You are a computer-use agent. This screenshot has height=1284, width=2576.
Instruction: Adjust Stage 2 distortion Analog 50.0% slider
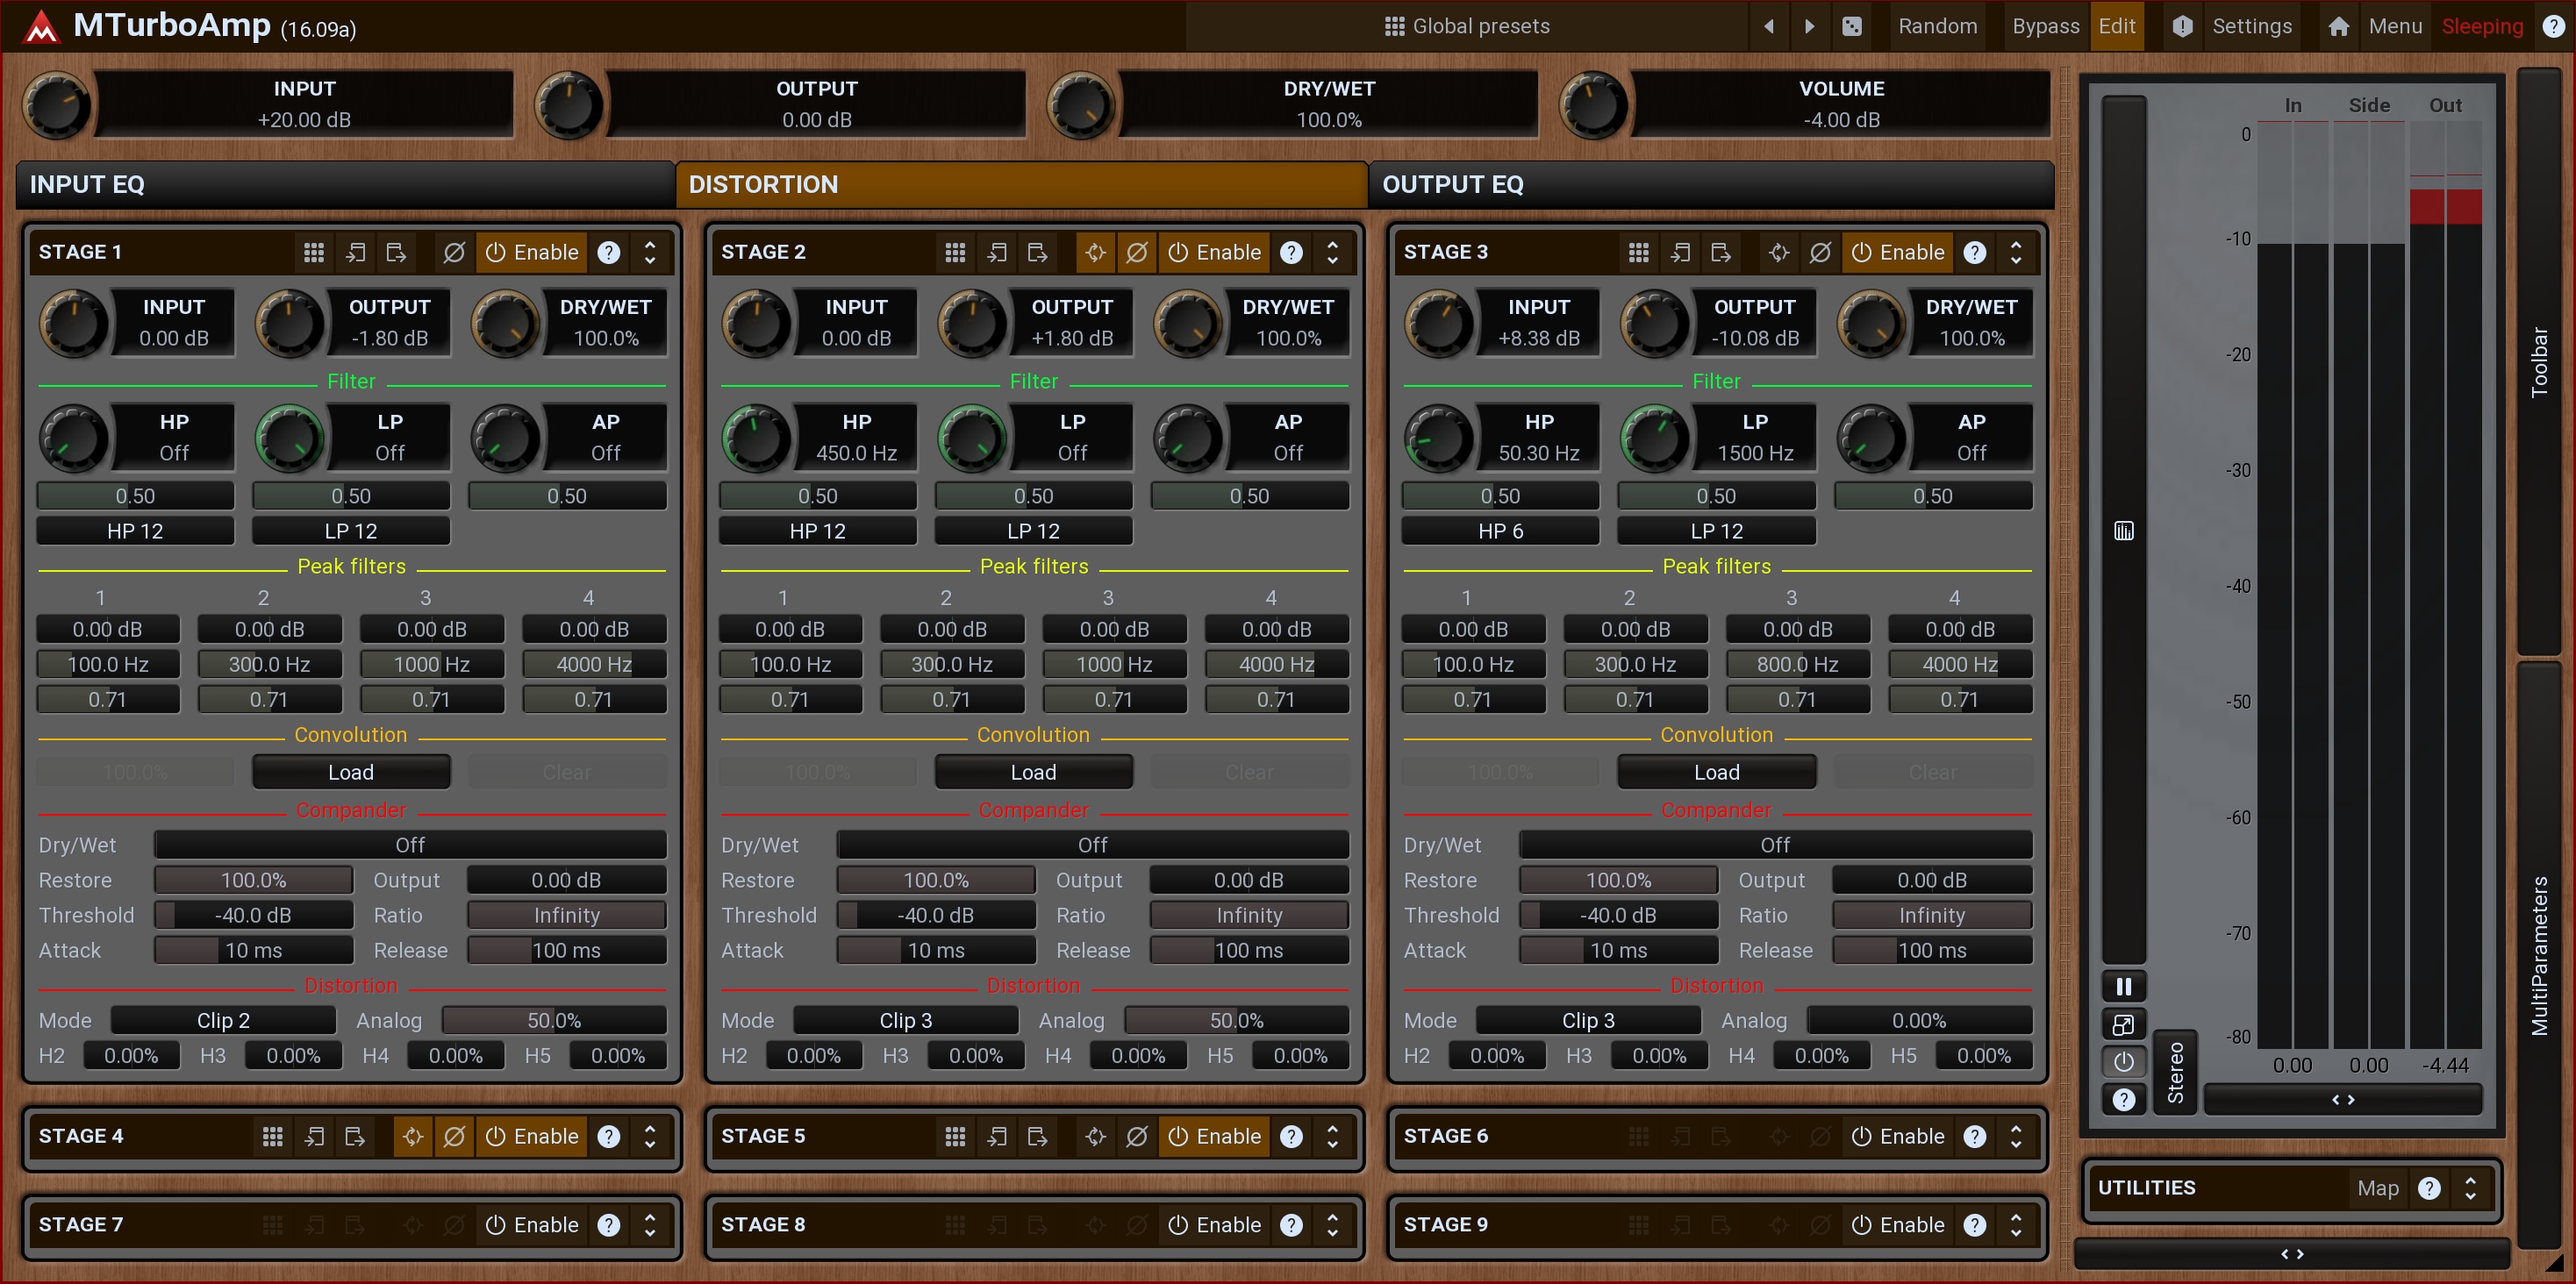coord(1237,1021)
